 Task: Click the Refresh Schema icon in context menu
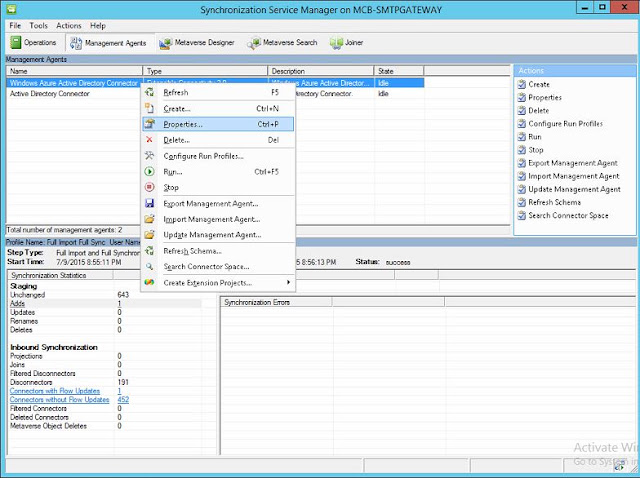coord(149,251)
